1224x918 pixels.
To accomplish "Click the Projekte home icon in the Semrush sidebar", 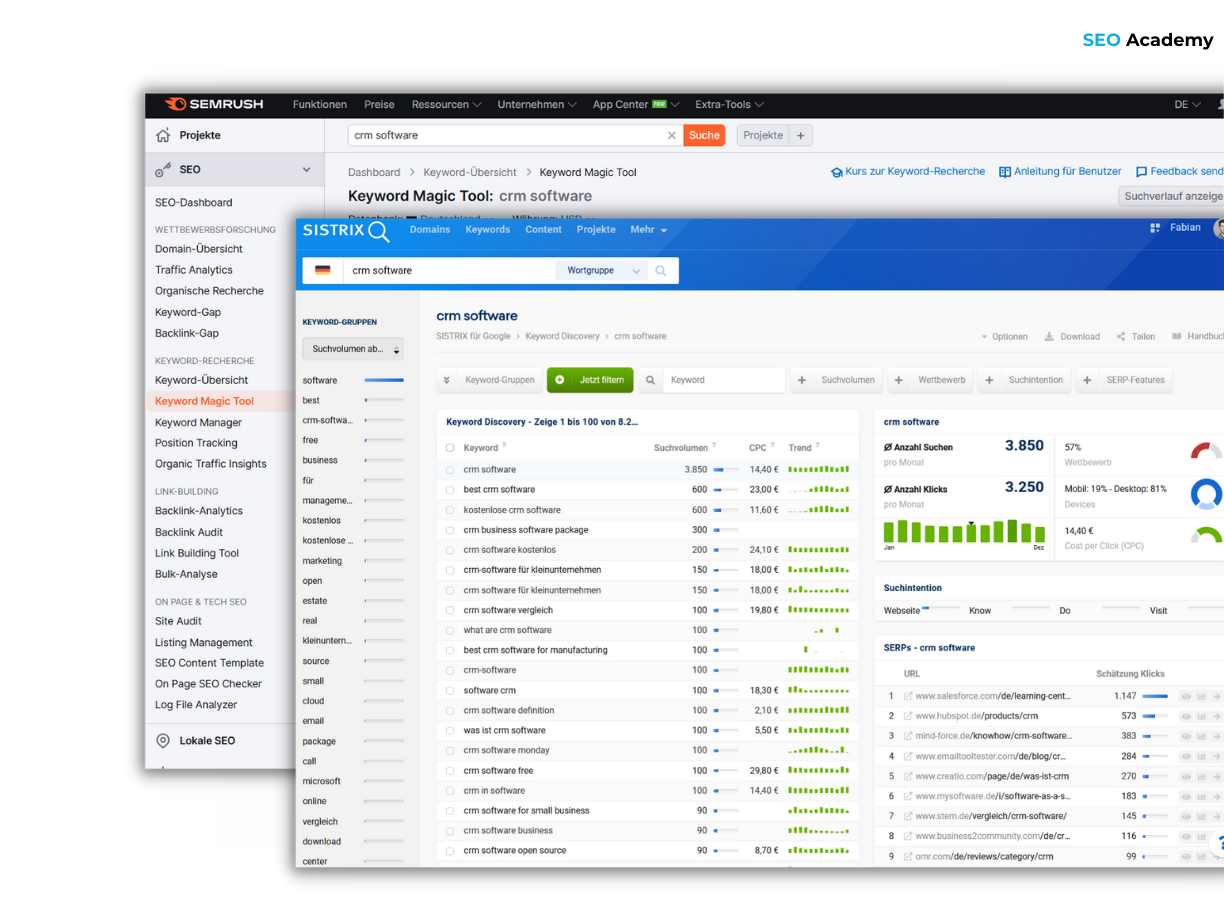I will 163,135.
